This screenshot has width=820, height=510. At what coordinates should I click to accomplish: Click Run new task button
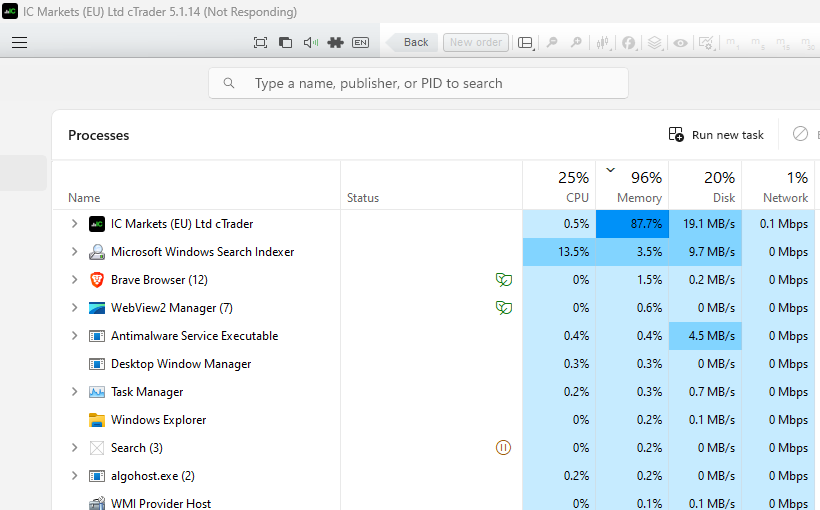point(716,135)
